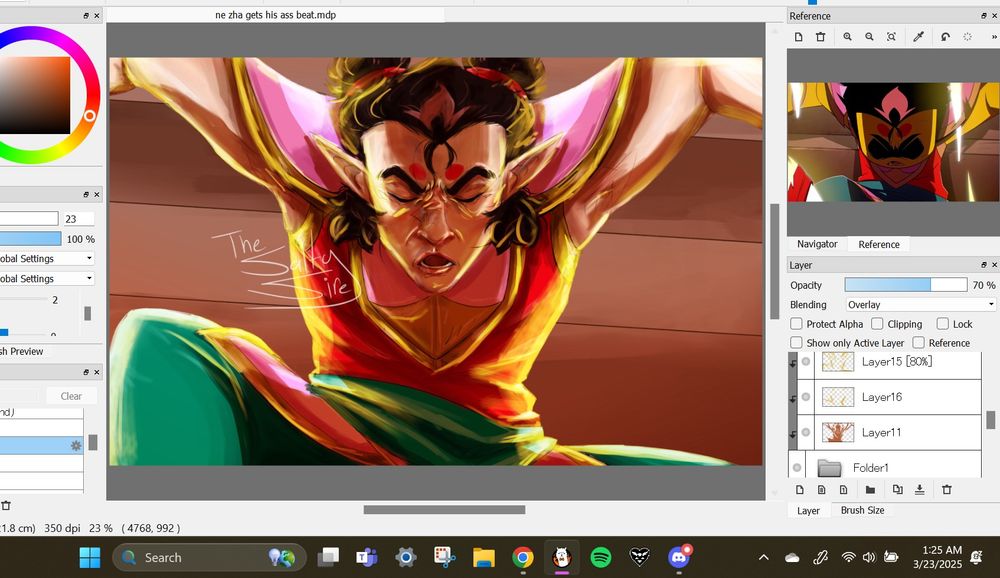Adjust the brush opacity 100 % slider
1000x578 pixels.
click(30, 239)
